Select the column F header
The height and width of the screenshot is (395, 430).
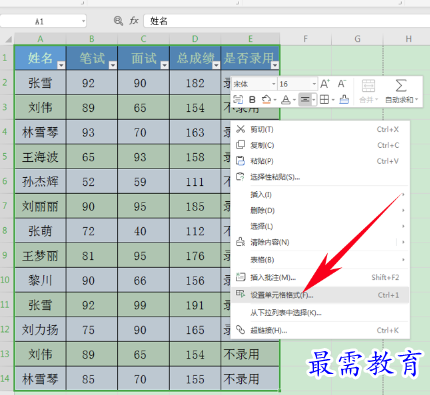(305, 39)
